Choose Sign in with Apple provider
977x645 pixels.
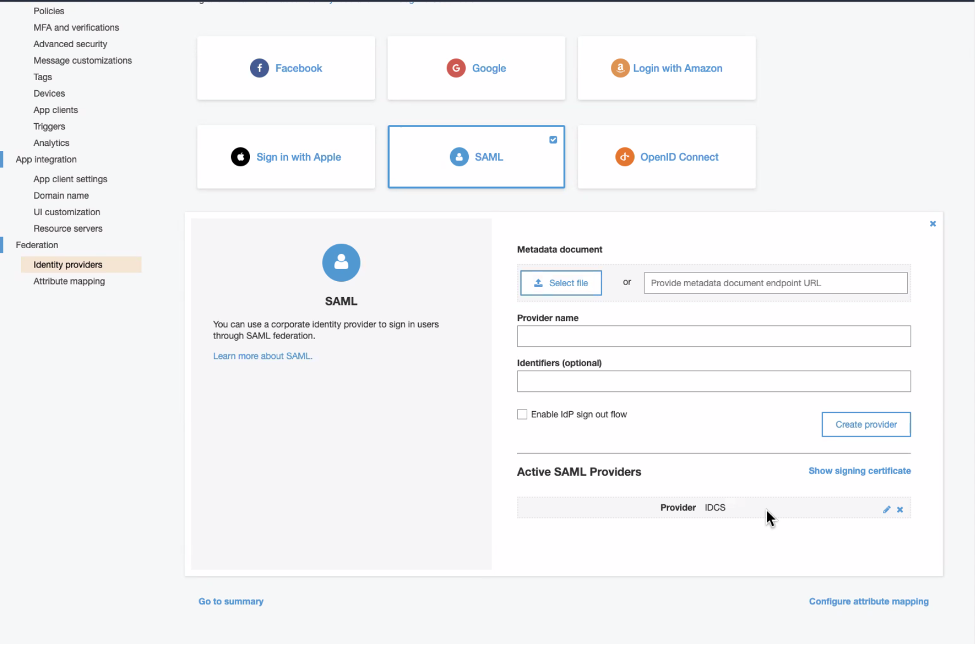[286, 157]
